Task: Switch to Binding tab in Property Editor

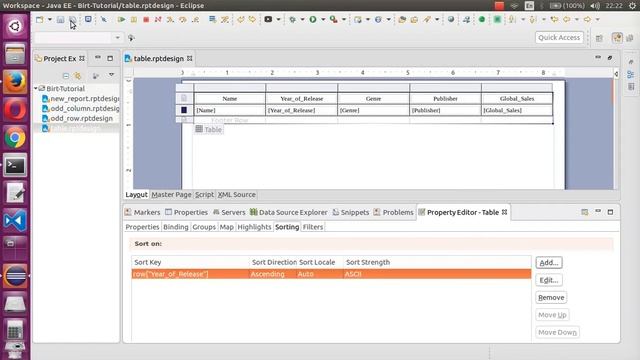Action: click(176, 227)
